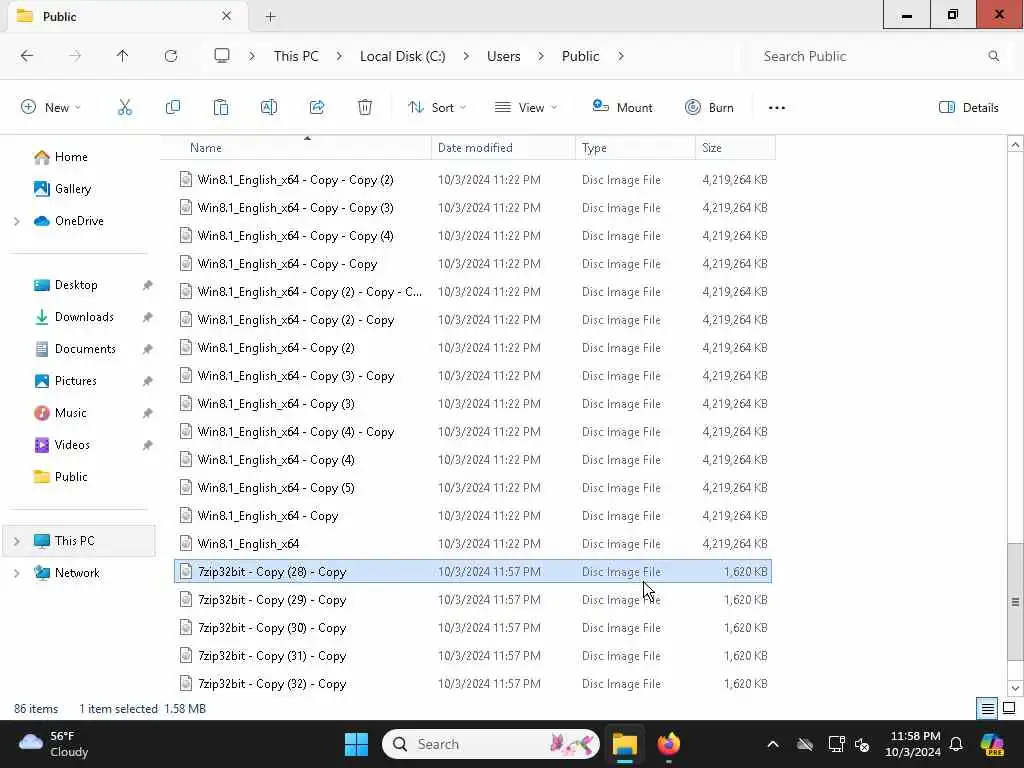Viewport: 1024px width, 768px height.
Task: Expand chevron after Public in address bar
Action: [x=620, y=56]
